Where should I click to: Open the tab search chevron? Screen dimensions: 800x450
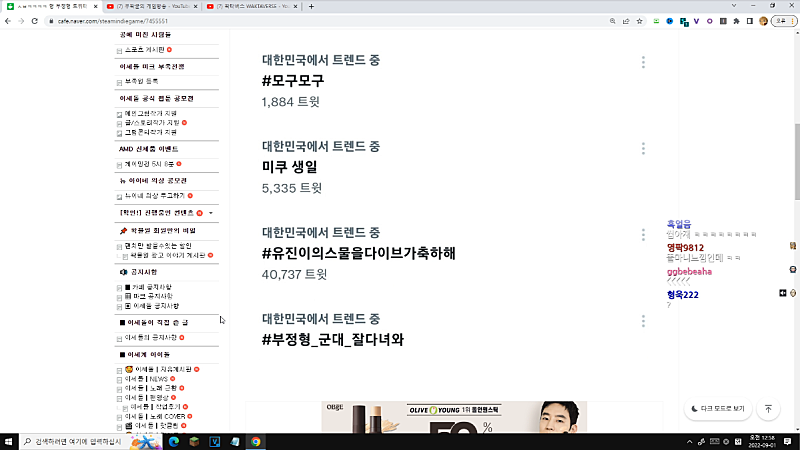tap(734, 6)
